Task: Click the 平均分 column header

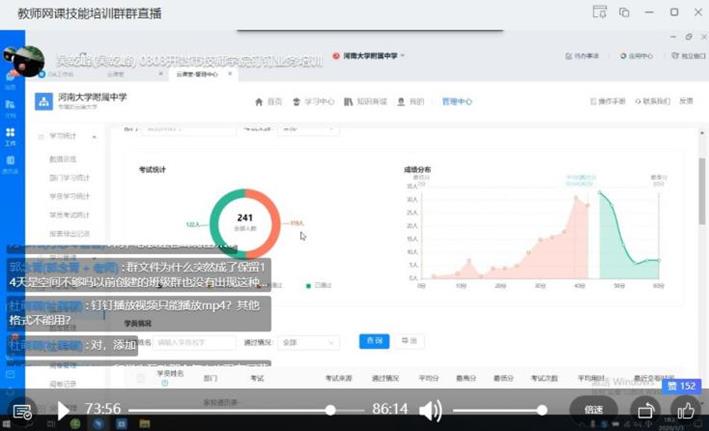Action: 429,378
